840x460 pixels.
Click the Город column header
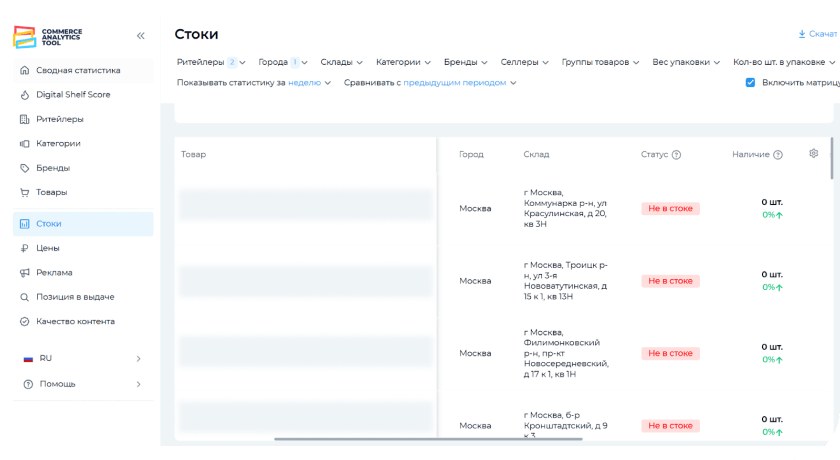click(x=471, y=154)
